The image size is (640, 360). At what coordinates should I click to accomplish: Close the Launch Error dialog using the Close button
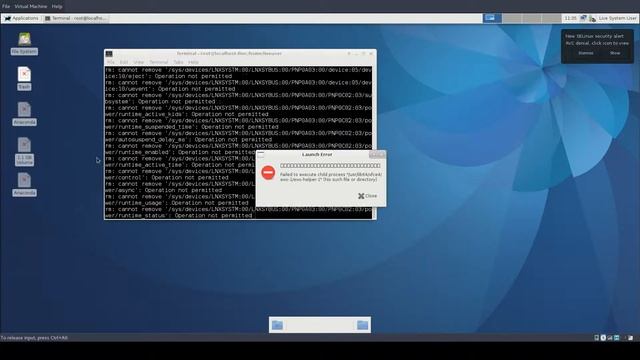point(368,196)
